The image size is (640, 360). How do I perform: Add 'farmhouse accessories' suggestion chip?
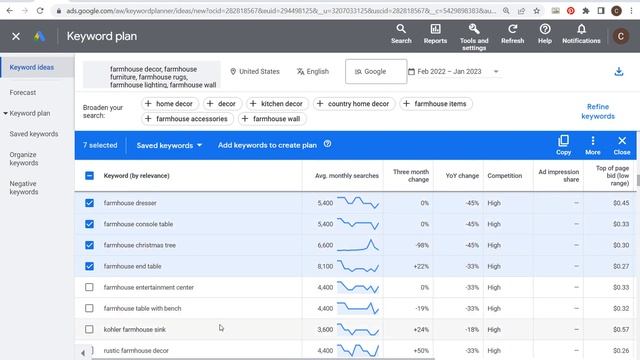[187, 119]
